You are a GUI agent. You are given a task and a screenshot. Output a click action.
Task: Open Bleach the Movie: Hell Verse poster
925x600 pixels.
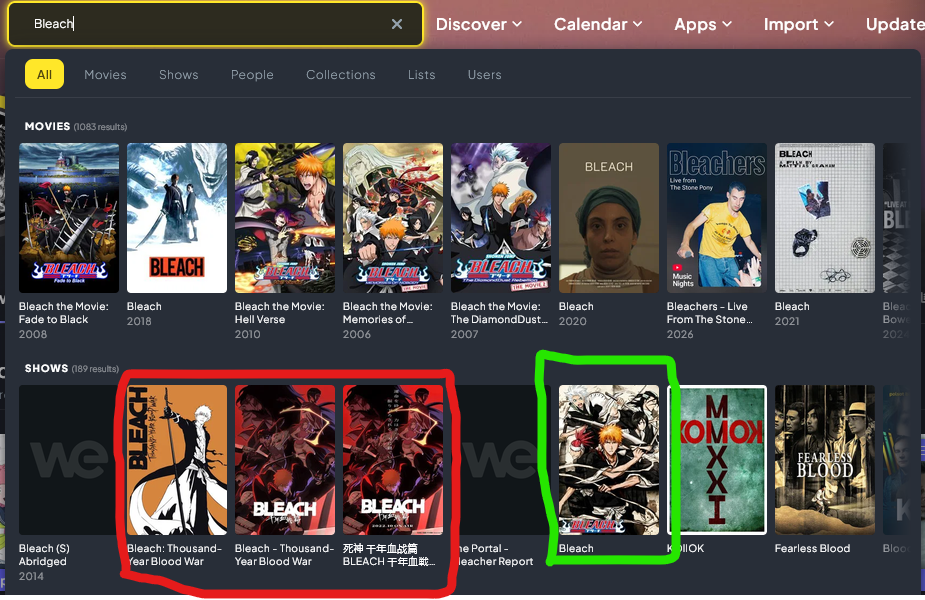point(285,218)
